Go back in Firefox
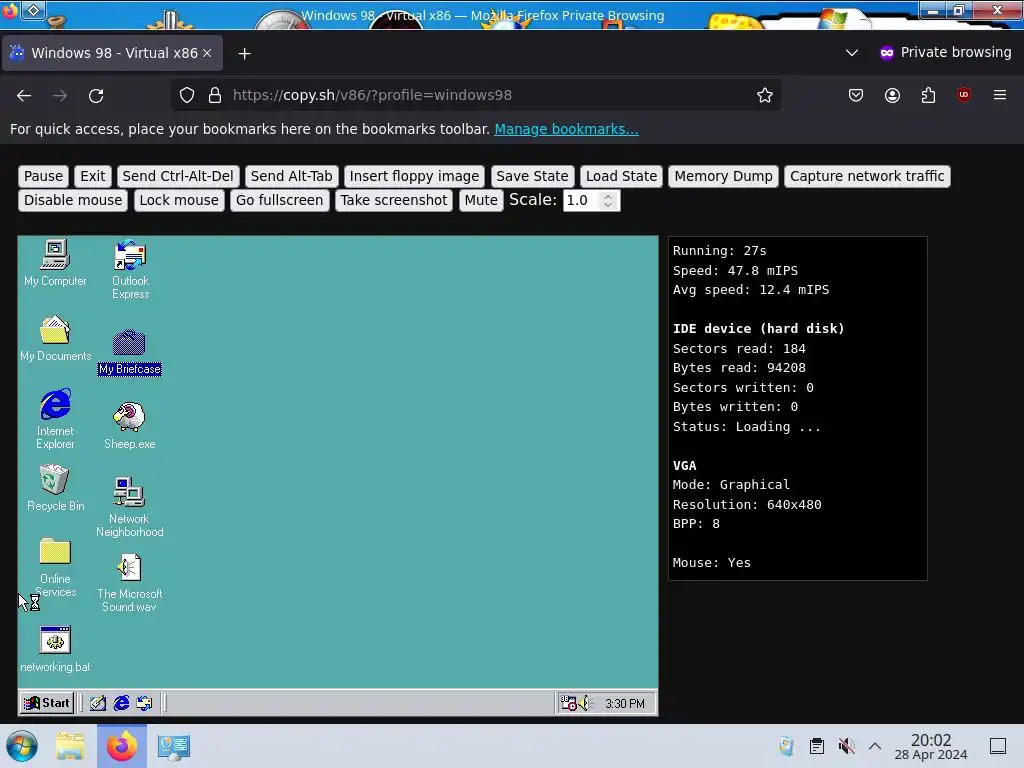 pos(24,95)
